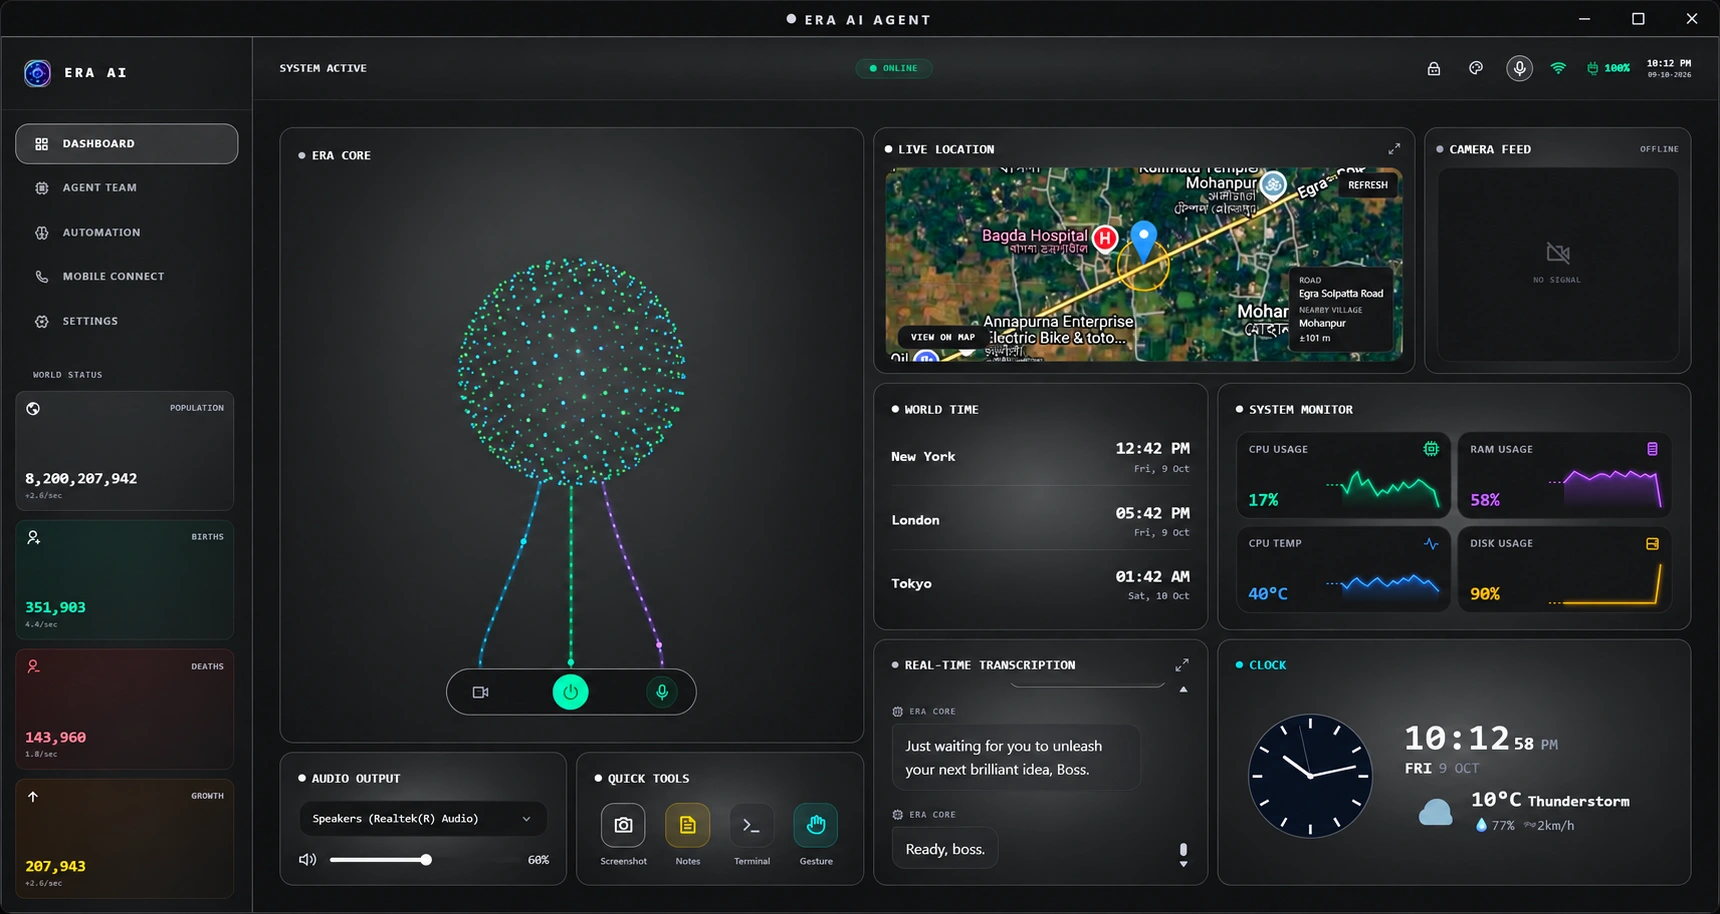The image size is (1720, 914).
Task: Open the Dashboard menu item
Action: point(127,144)
